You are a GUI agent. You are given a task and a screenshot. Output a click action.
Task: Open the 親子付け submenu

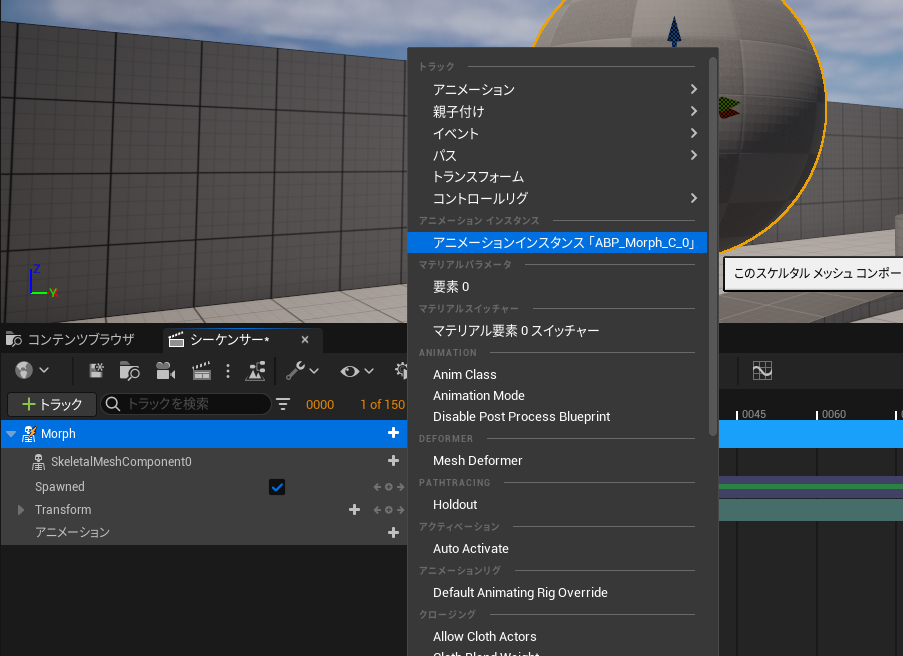pyautogui.click(x=557, y=111)
